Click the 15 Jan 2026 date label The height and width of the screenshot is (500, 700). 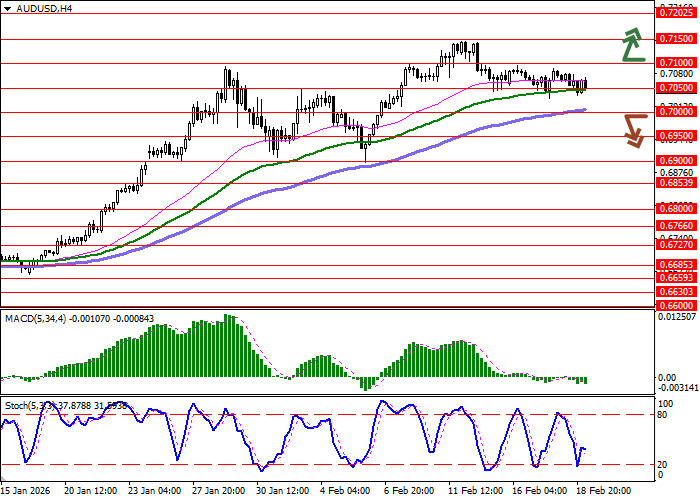click(24, 492)
